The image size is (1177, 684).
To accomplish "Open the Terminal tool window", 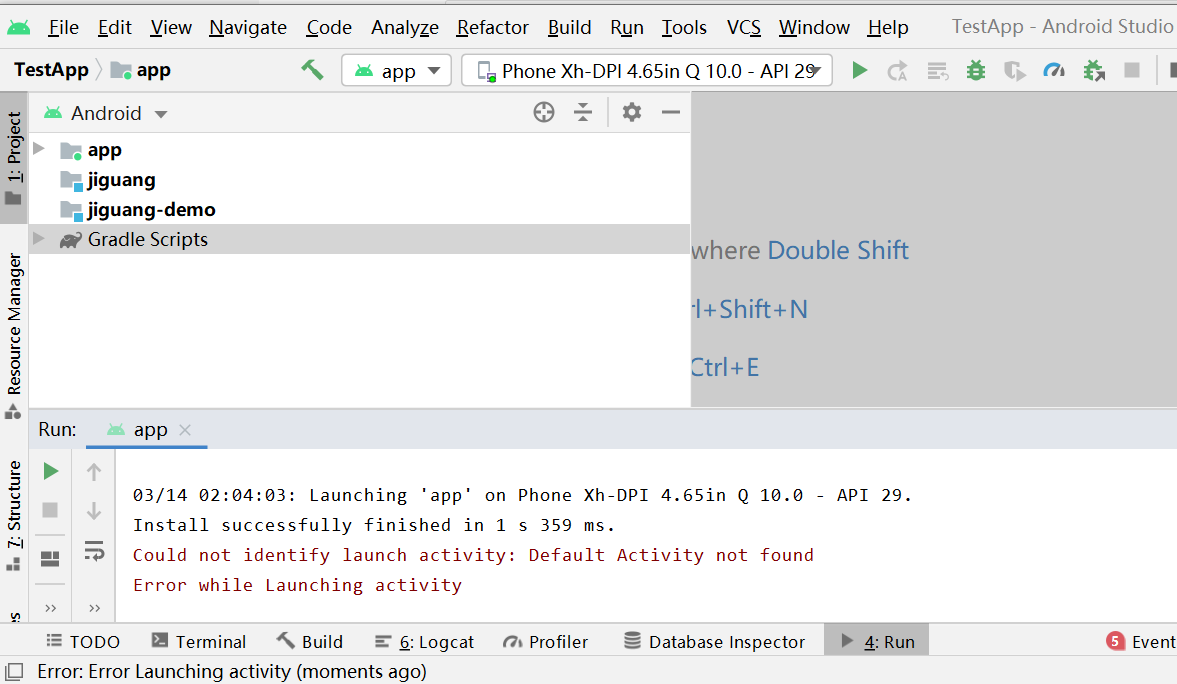I will (x=198, y=642).
